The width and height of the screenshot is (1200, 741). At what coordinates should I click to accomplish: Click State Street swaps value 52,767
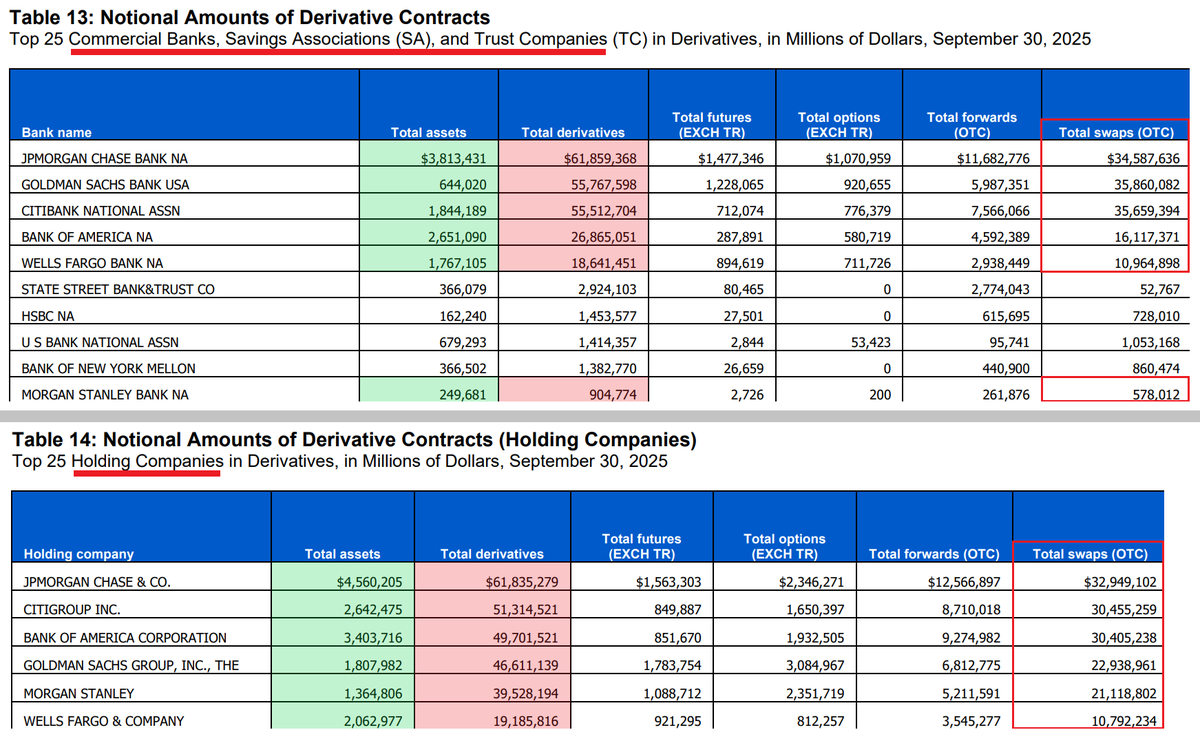(x=1159, y=290)
